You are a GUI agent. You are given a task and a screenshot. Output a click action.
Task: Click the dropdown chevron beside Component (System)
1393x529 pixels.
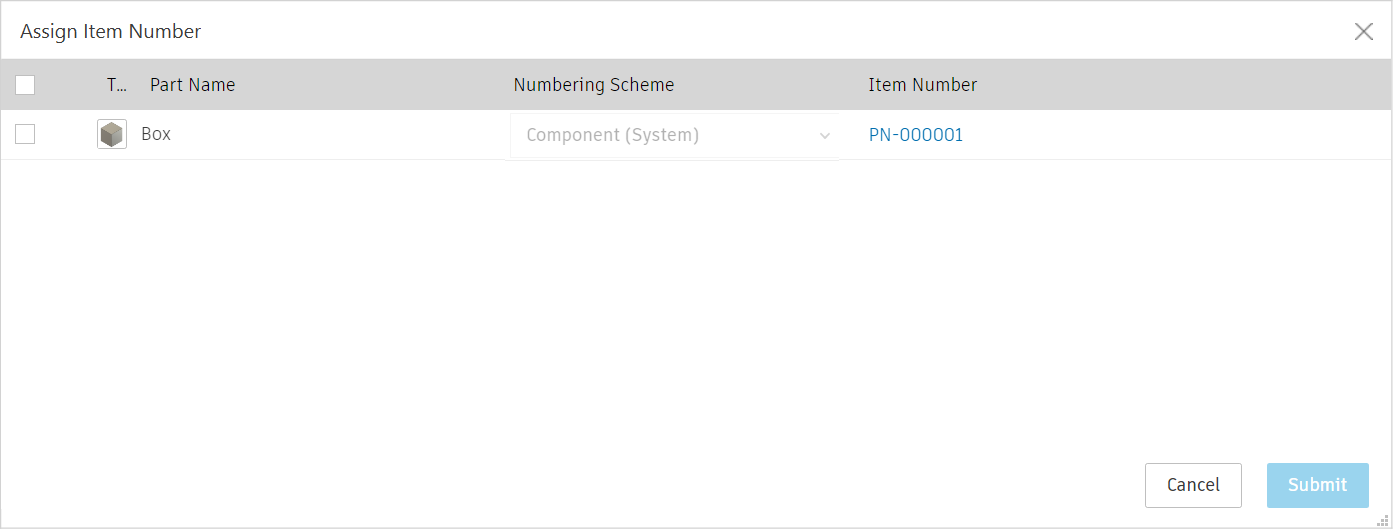coord(825,136)
